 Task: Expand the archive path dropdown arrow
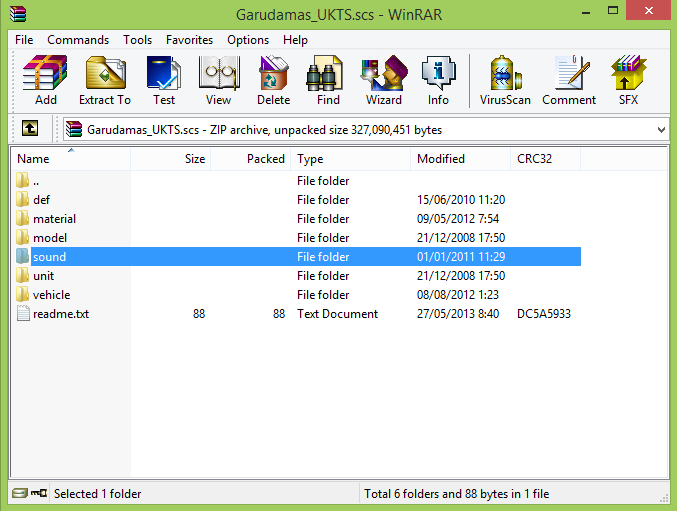coord(661,129)
